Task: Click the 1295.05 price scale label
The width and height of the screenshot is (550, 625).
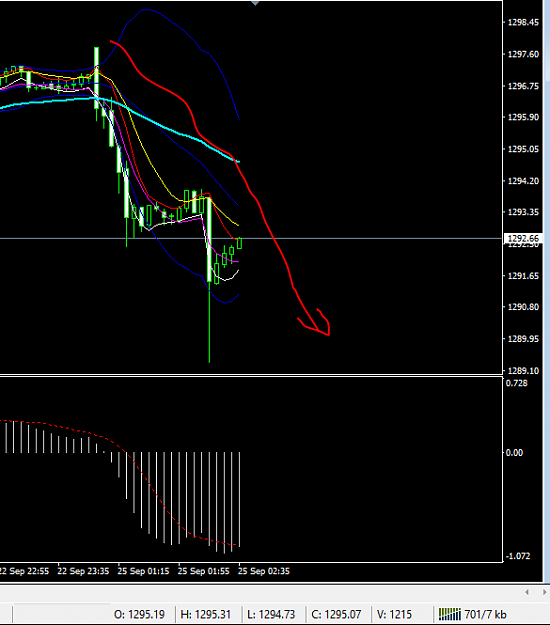Action: (x=523, y=149)
